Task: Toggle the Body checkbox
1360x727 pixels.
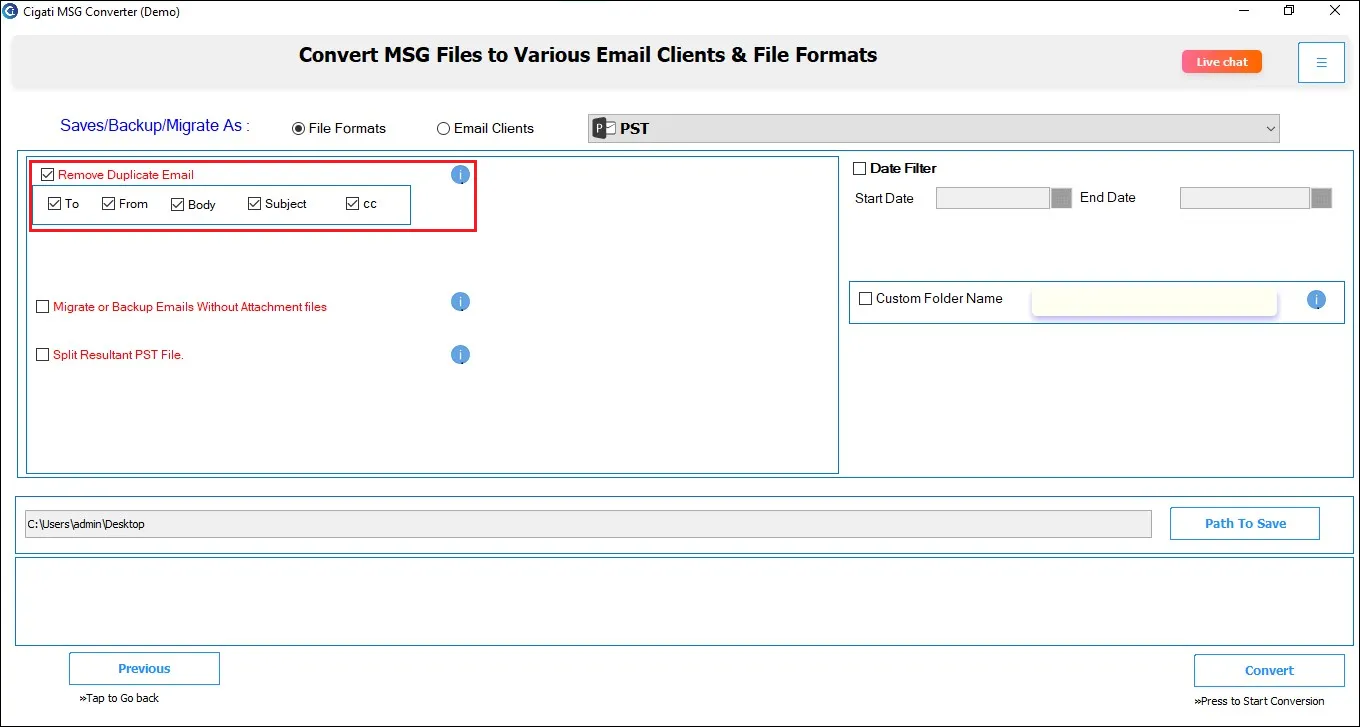Action: 177,204
